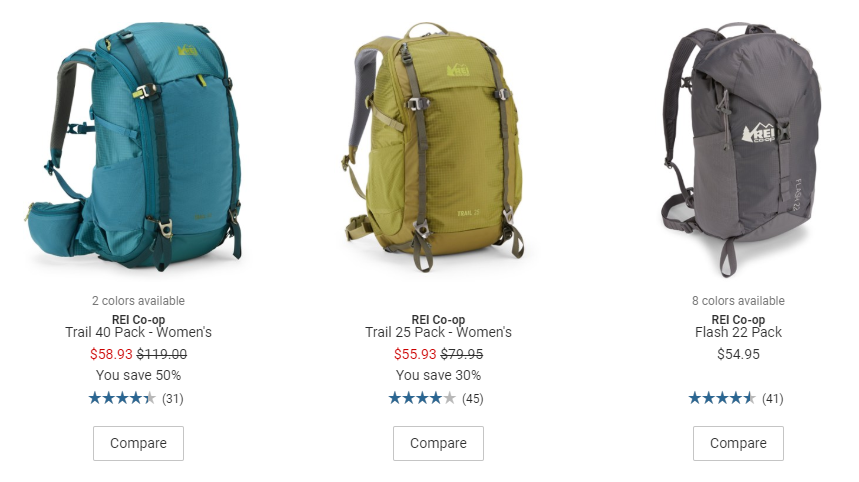Open the 41 reviews count

772,399
